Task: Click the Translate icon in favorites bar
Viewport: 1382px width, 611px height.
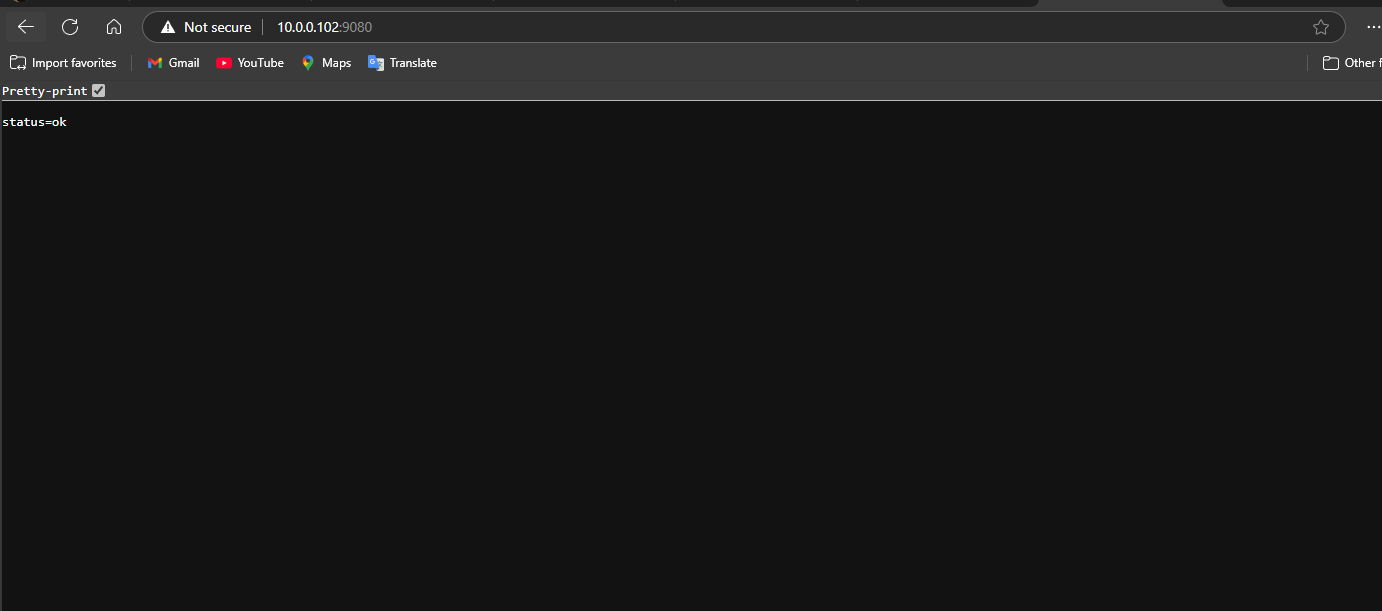Action: point(376,63)
